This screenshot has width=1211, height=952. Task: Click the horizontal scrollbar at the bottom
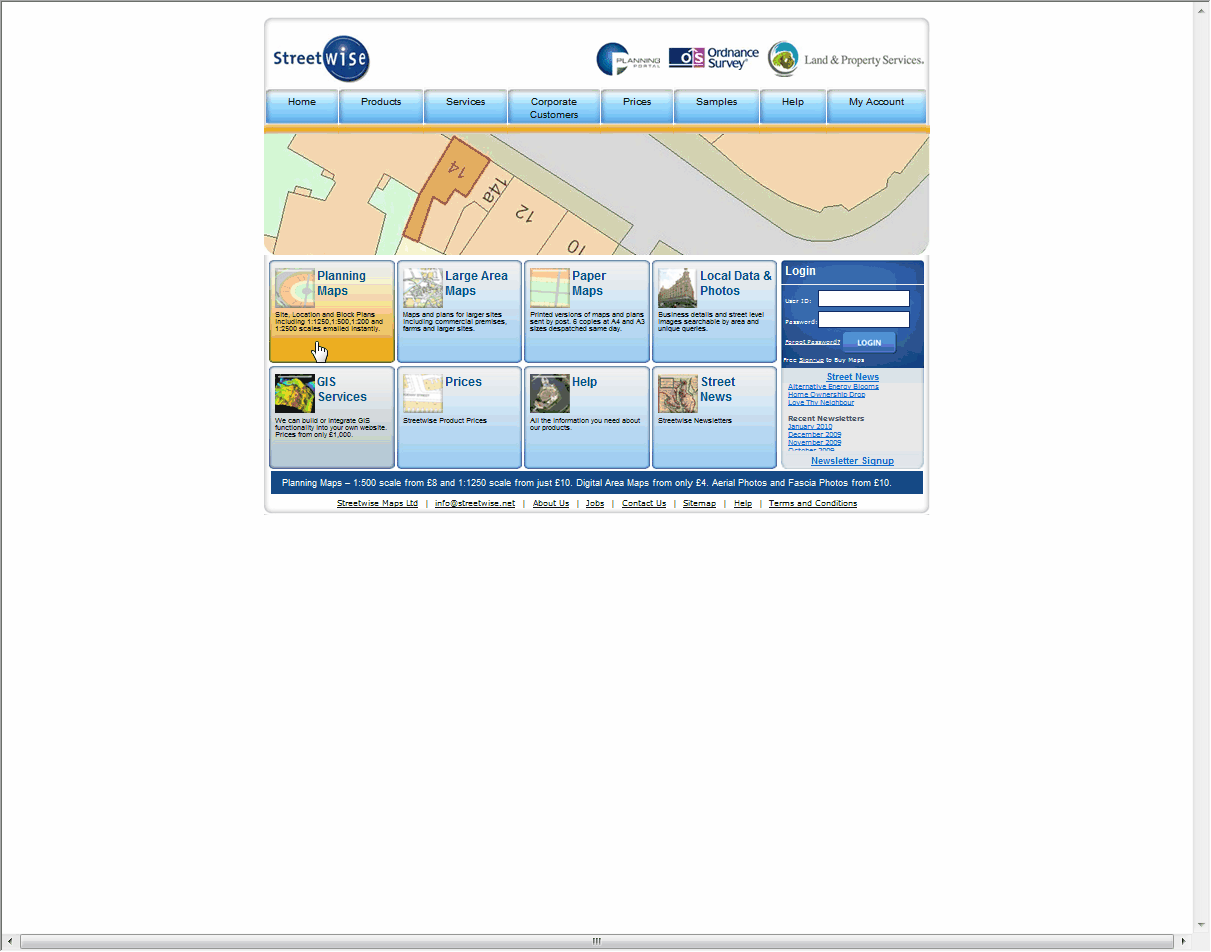pos(596,941)
